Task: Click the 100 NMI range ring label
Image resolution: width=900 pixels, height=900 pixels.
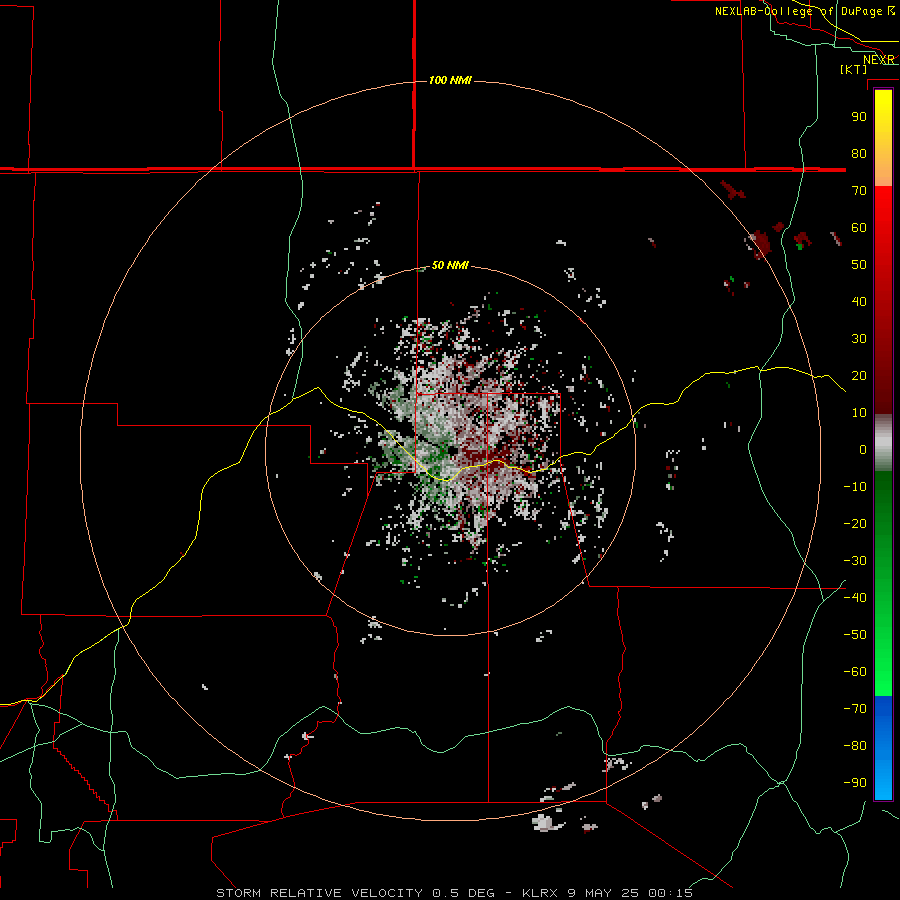Action: [x=450, y=80]
